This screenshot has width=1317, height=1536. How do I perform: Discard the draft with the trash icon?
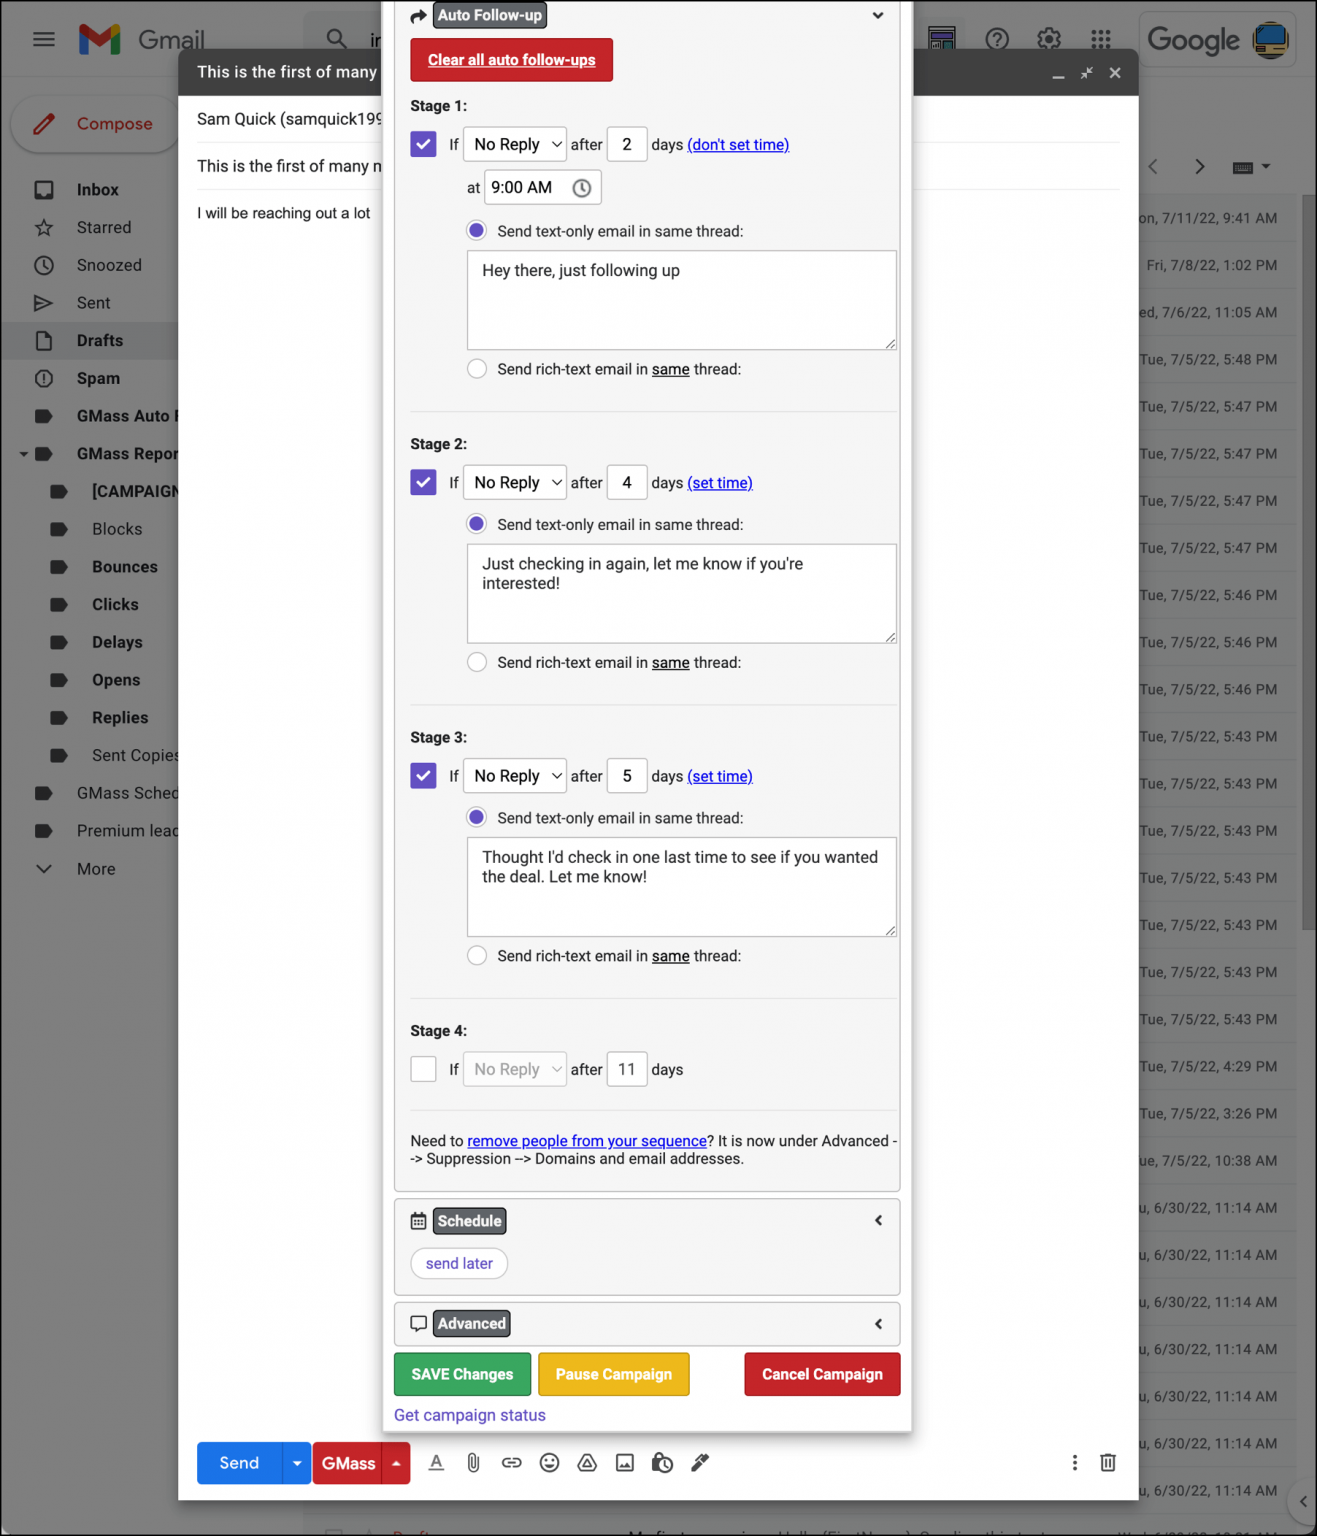(1107, 1462)
